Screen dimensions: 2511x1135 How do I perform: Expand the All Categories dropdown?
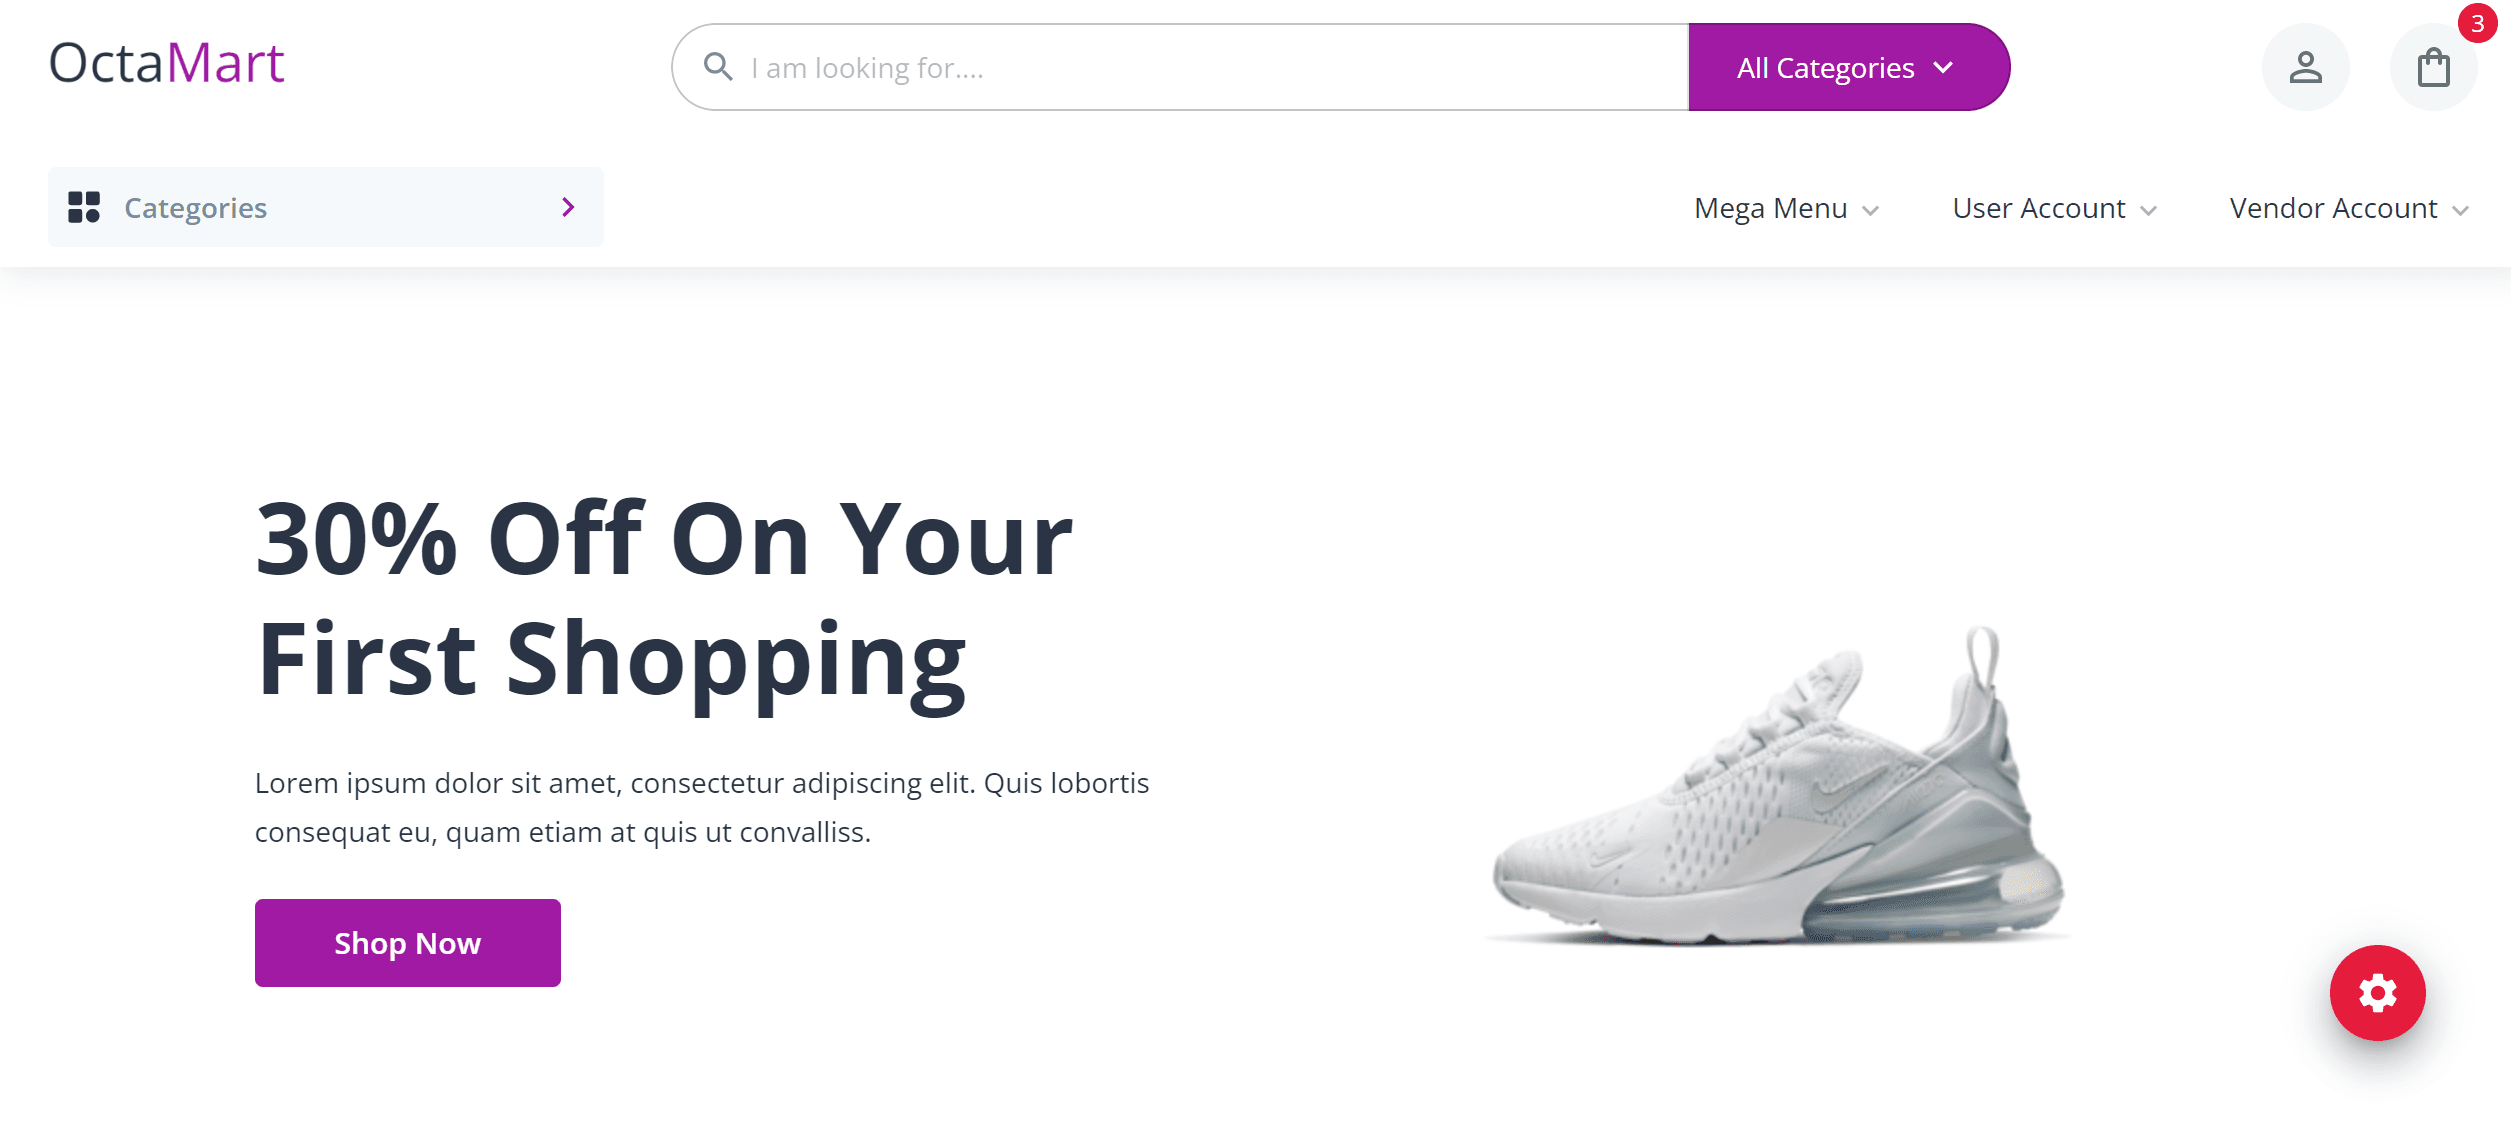pyautogui.click(x=1848, y=67)
